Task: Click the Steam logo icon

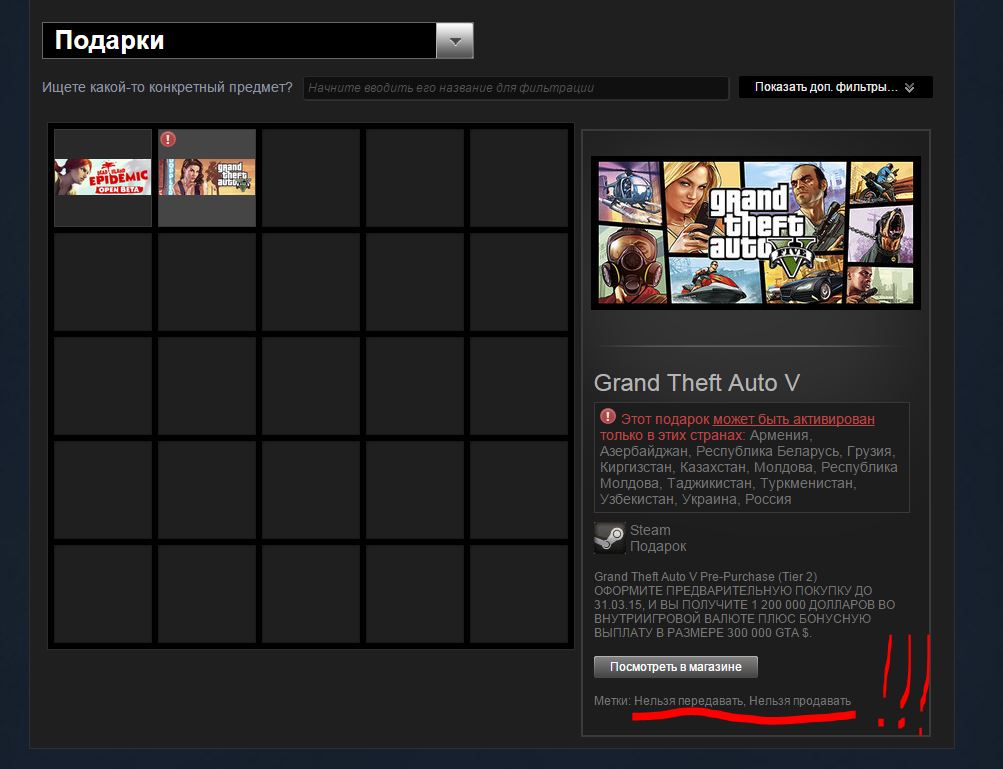Action: pos(609,537)
